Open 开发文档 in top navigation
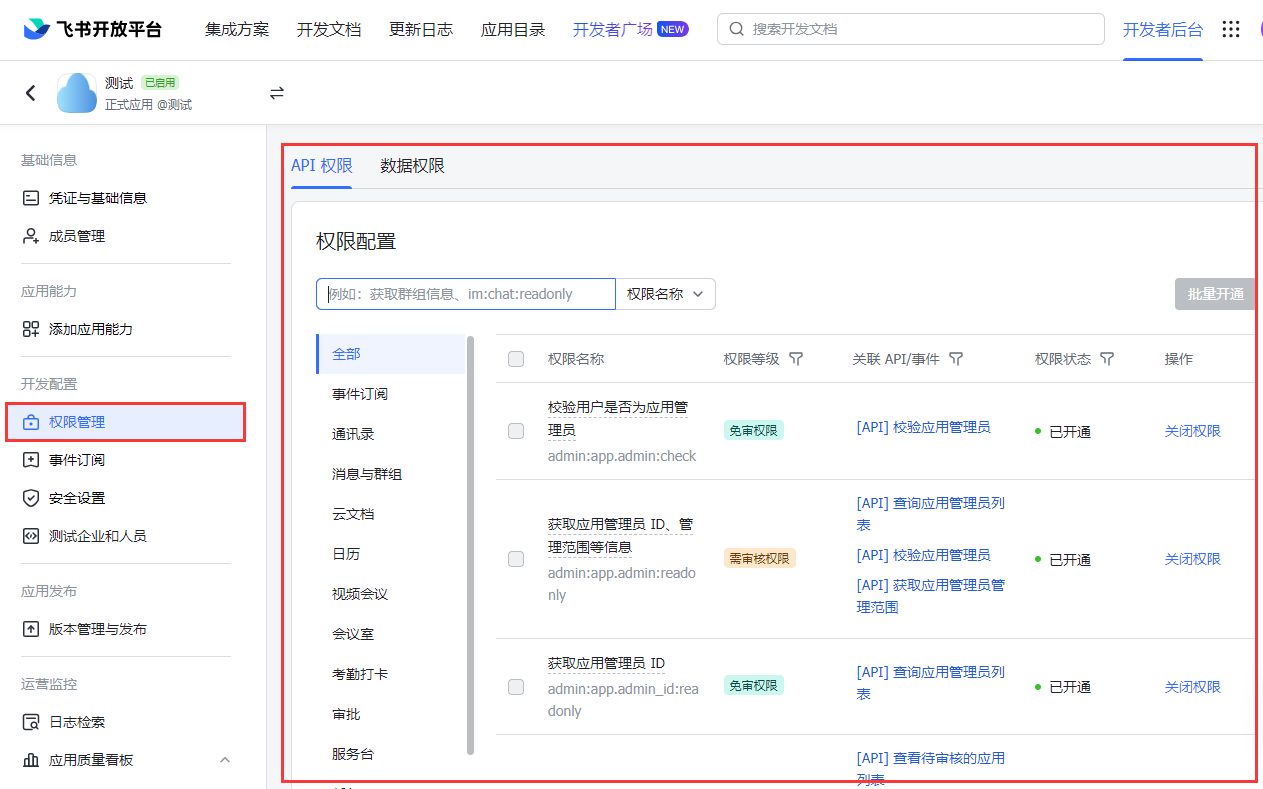The height and width of the screenshot is (789, 1263). coord(329,30)
